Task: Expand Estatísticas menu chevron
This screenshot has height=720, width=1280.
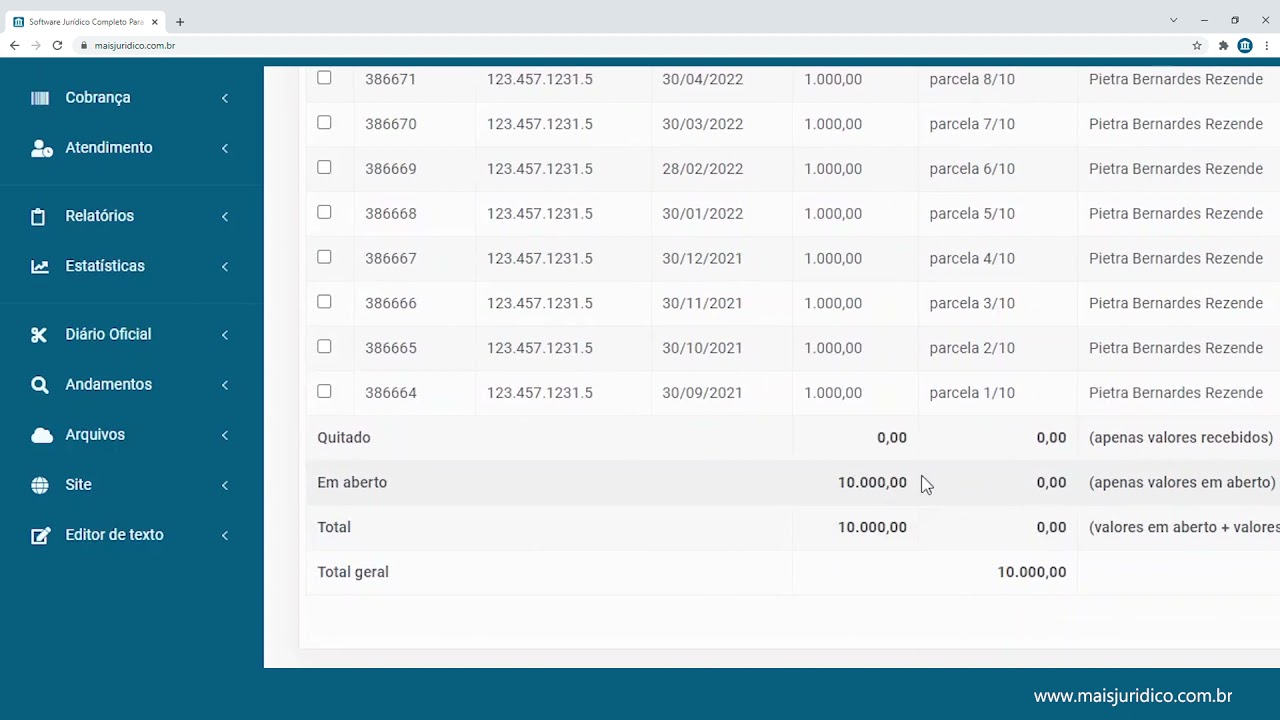Action: tap(225, 266)
